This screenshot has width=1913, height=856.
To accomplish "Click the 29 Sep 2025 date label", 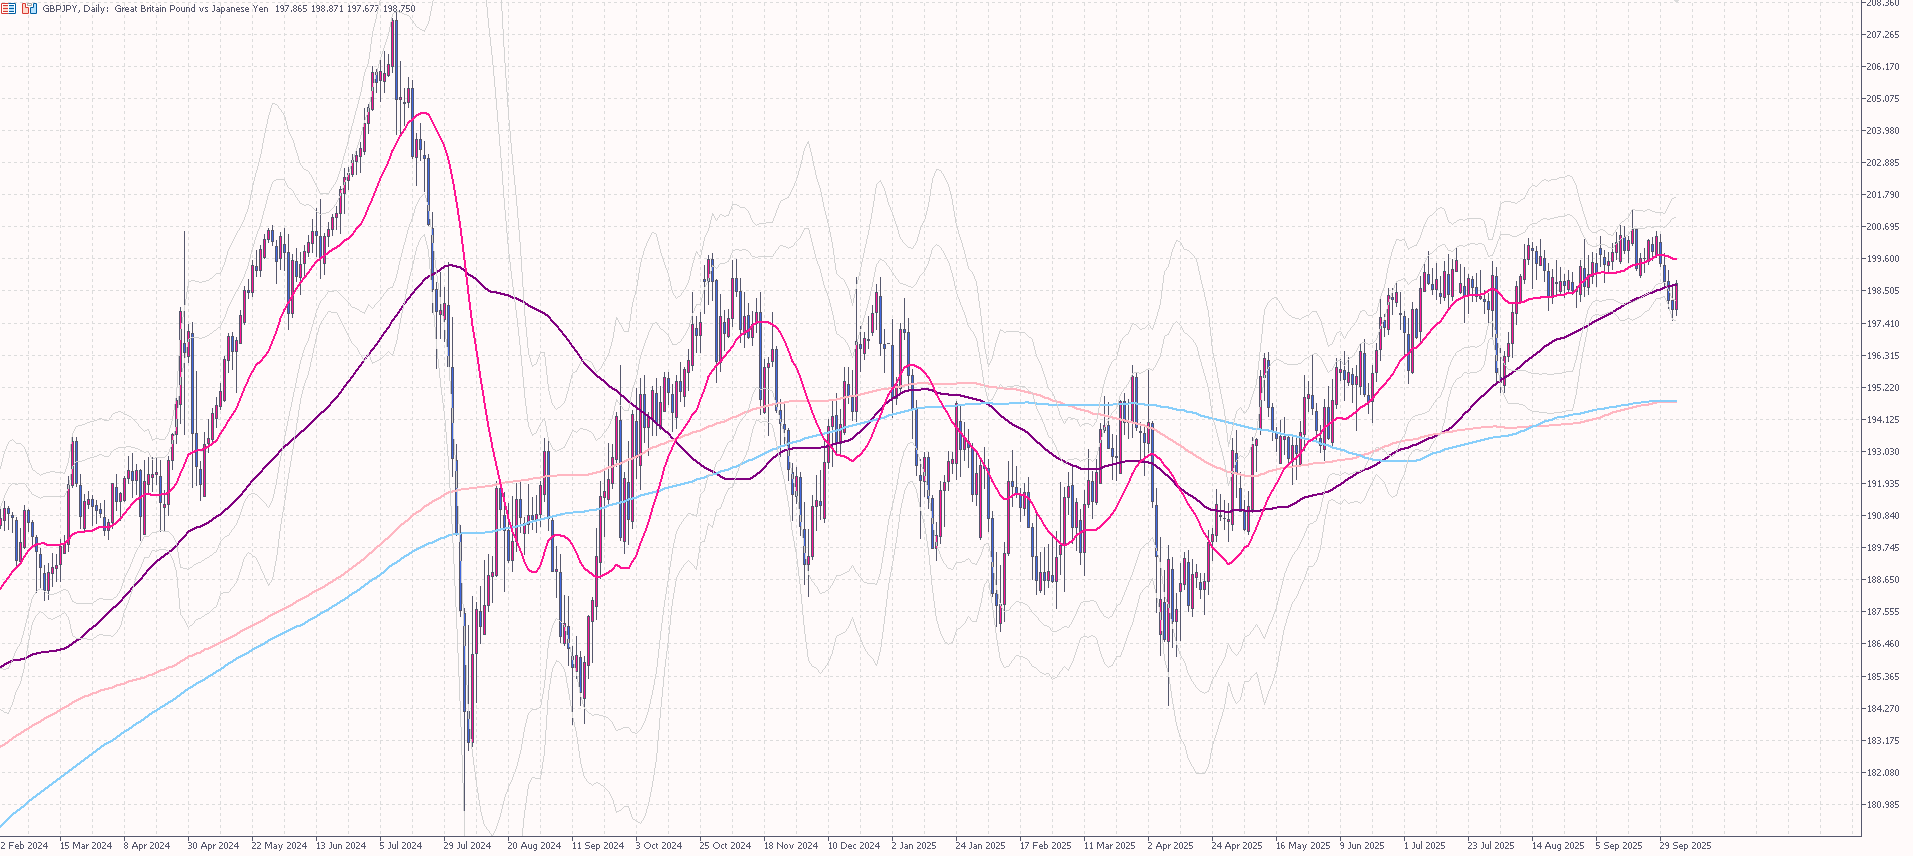I will coord(1685,846).
